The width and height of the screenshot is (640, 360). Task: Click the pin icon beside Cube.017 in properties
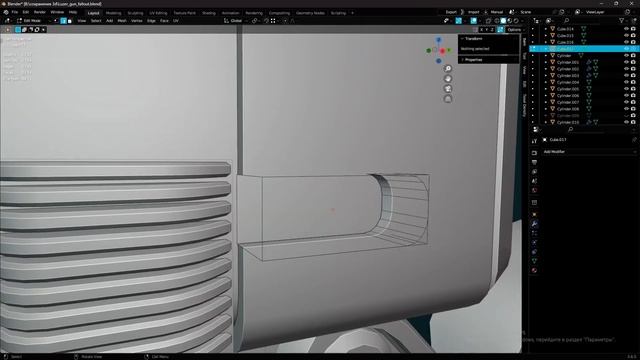coord(634,140)
